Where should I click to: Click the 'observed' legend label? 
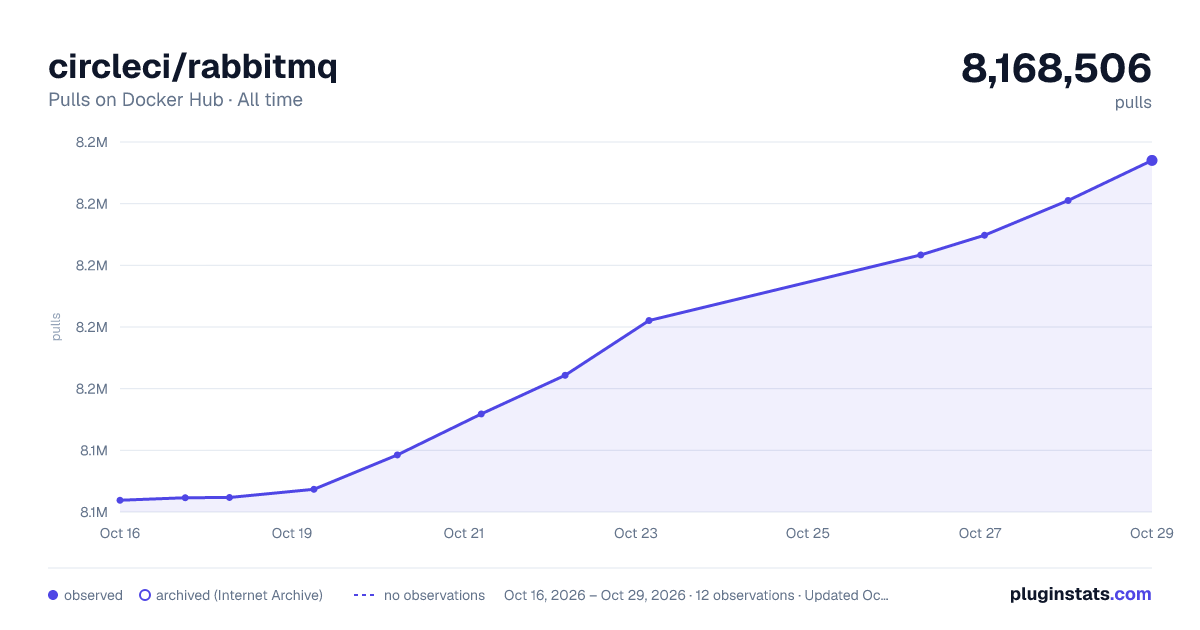93,595
